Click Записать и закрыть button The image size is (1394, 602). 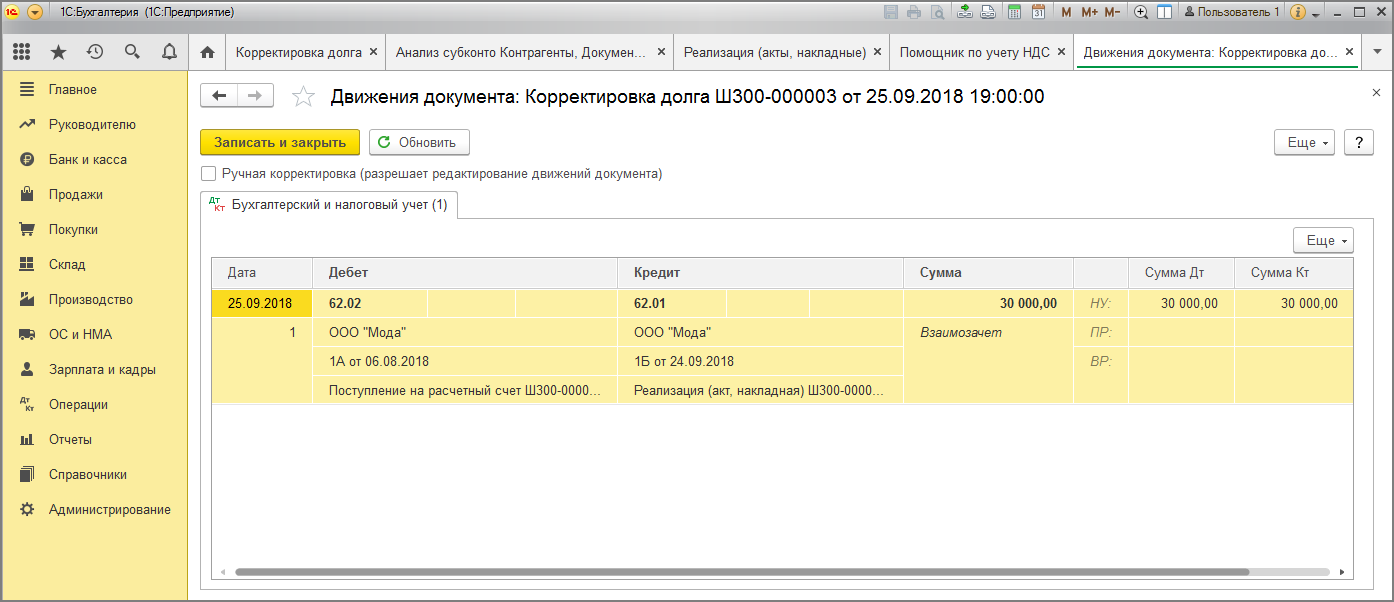[280, 142]
